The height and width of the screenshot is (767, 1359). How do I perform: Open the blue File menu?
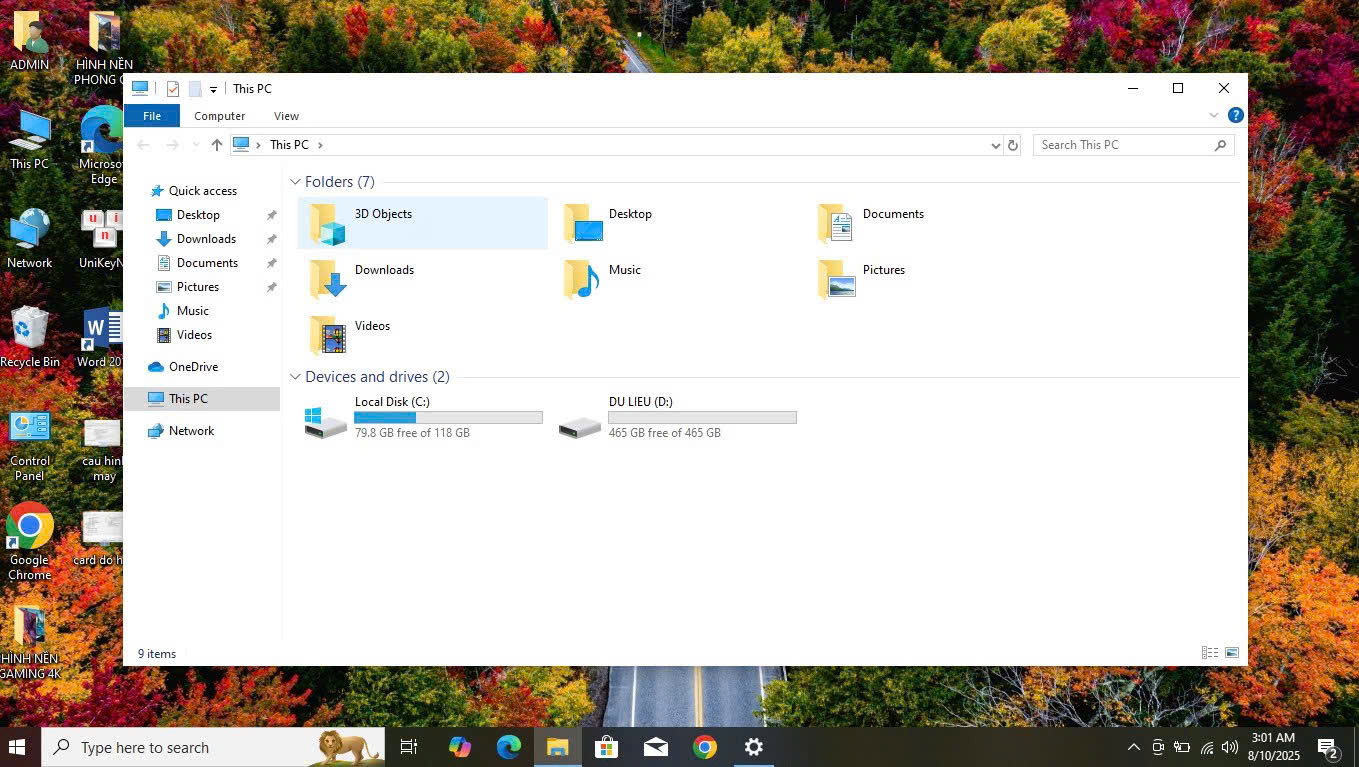click(152, 116)
